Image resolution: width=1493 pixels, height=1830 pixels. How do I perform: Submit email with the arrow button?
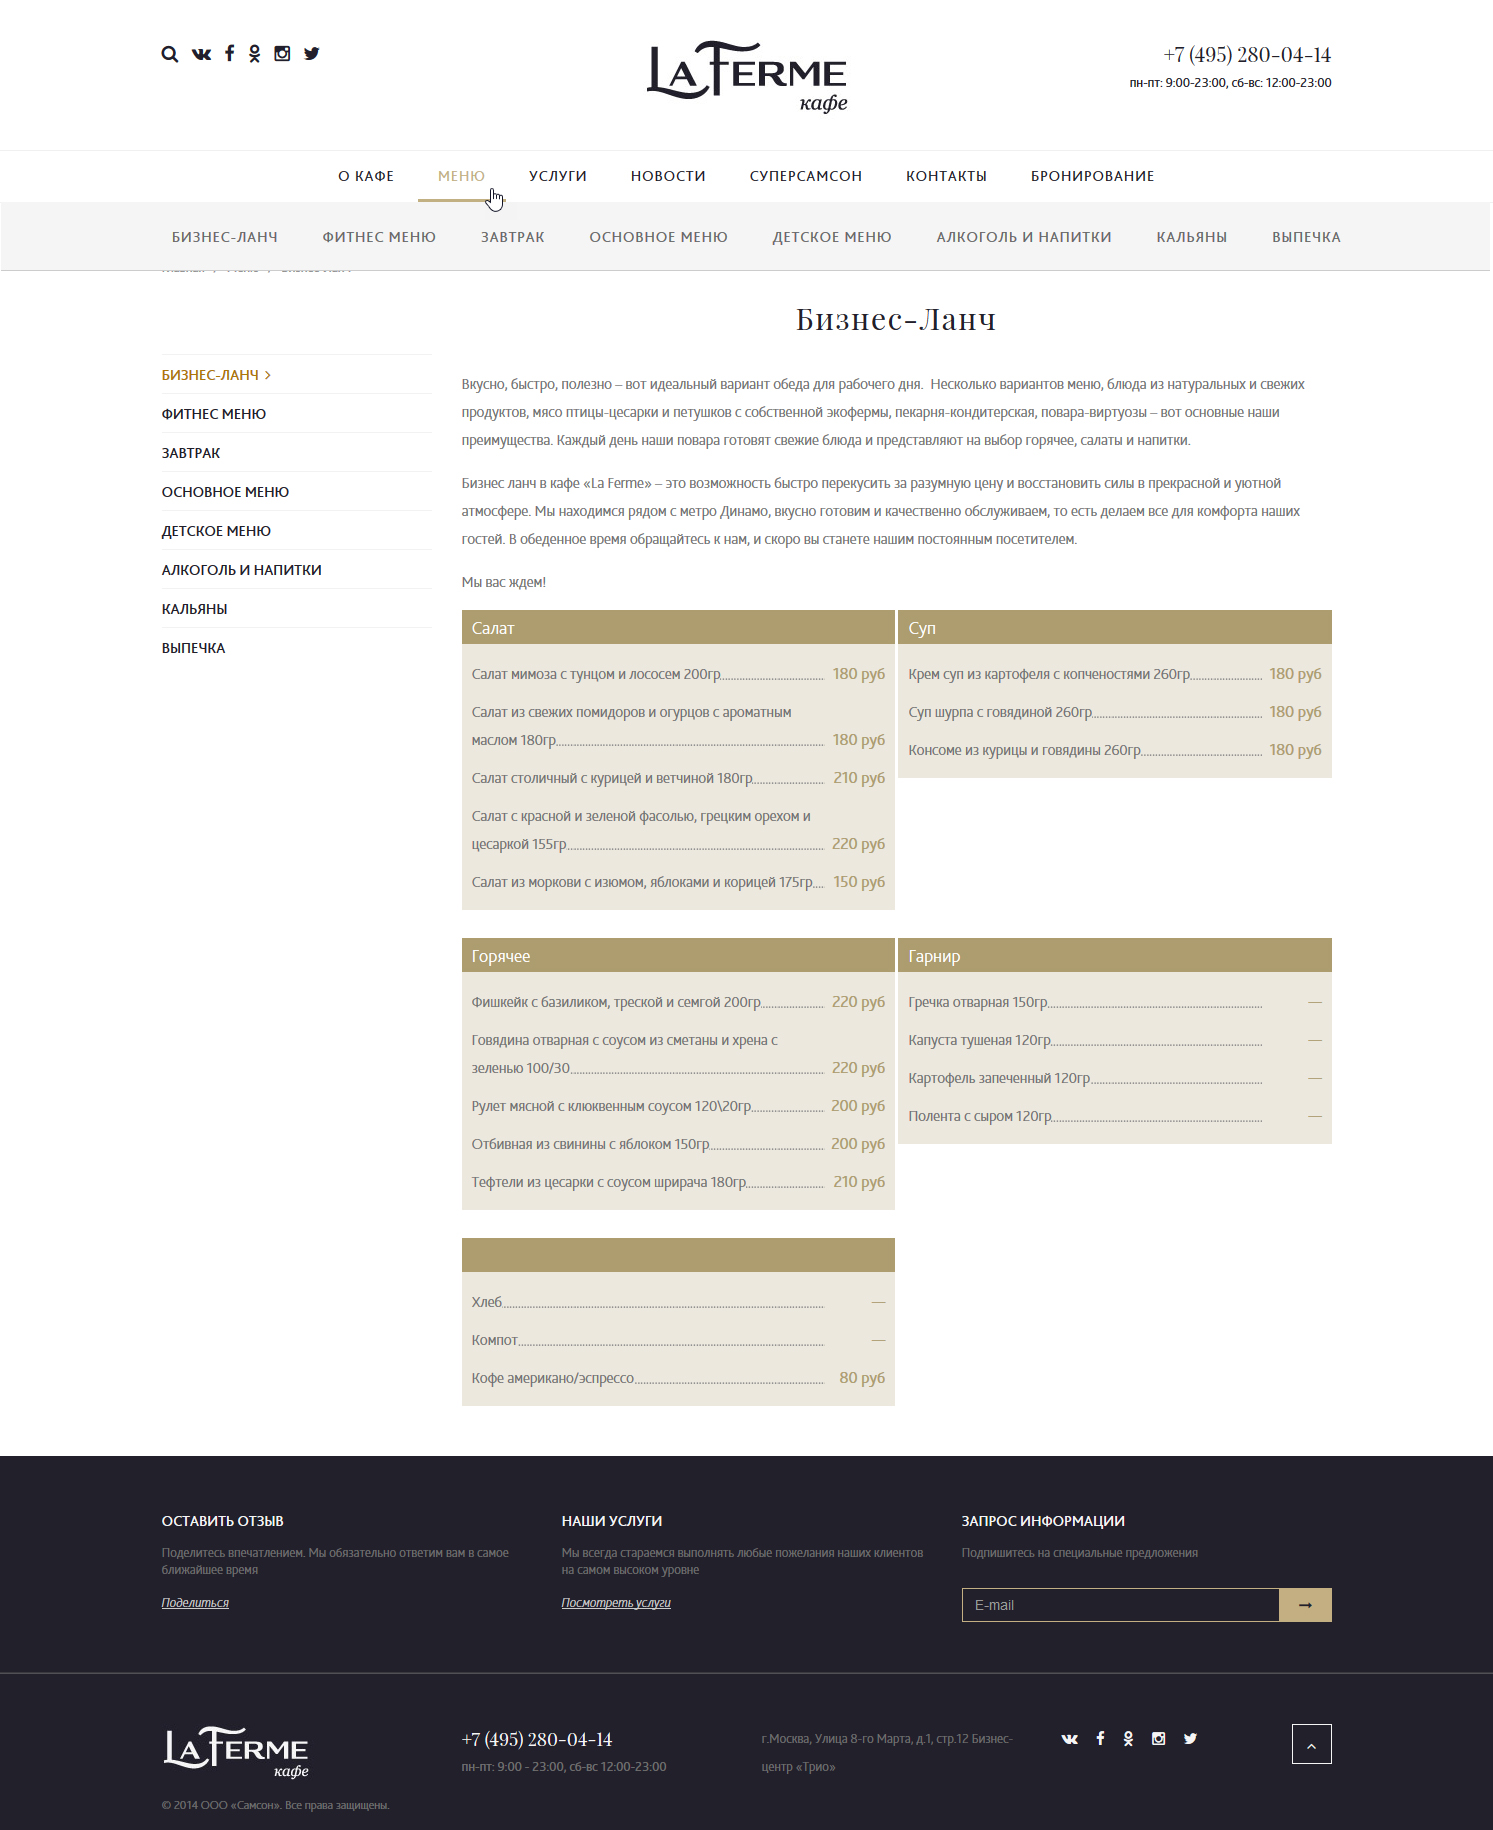tap(1305, 1605)
